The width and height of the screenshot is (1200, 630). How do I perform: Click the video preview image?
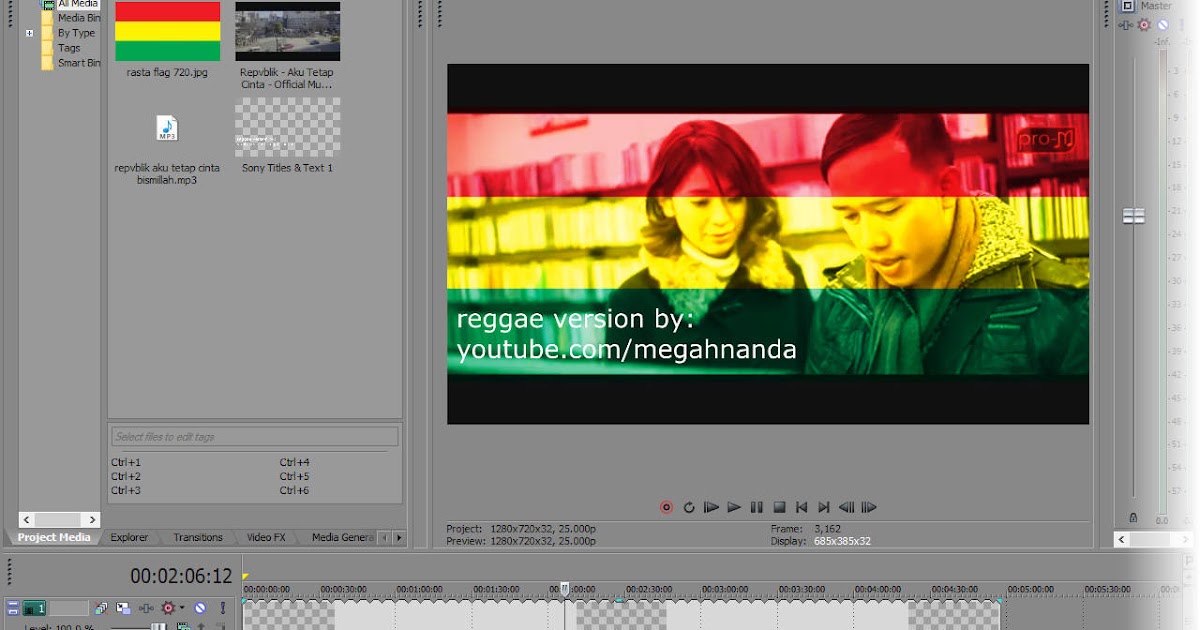(x=768, y=244)
